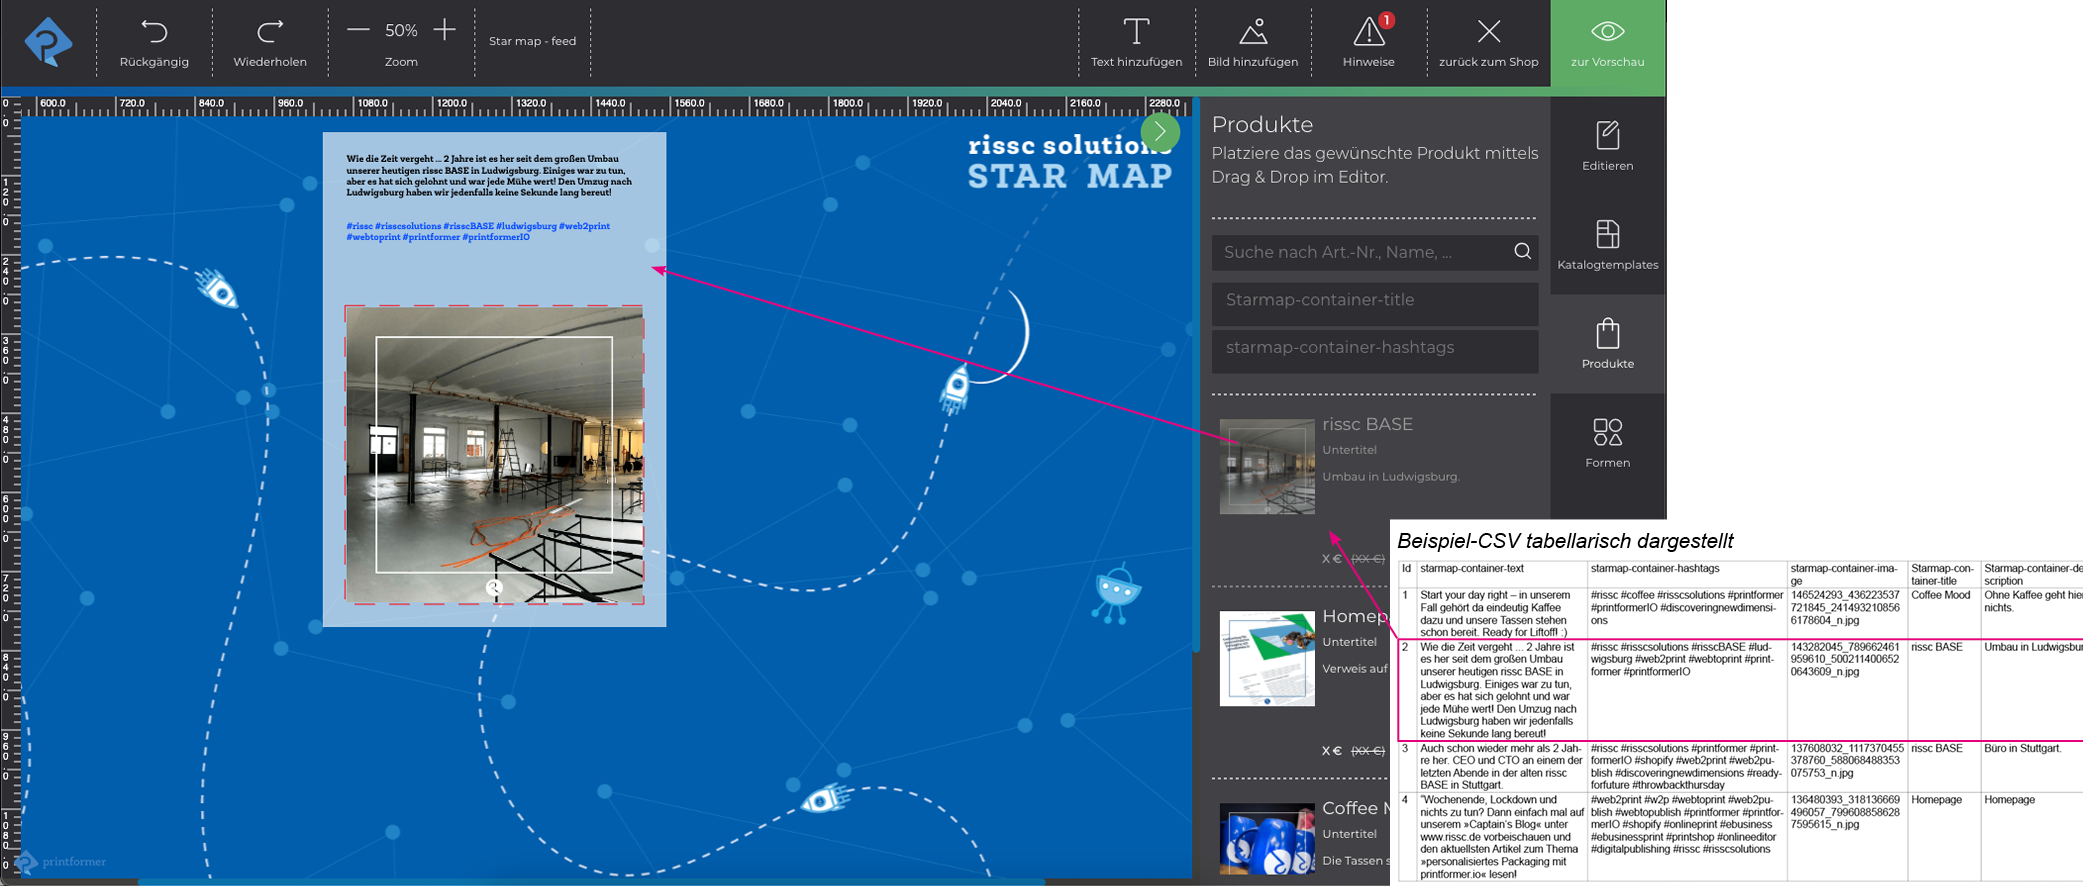Screen dimensions: 2083x886
Task: Click the Wiederholen redo icon
Action: coord(269,33)
